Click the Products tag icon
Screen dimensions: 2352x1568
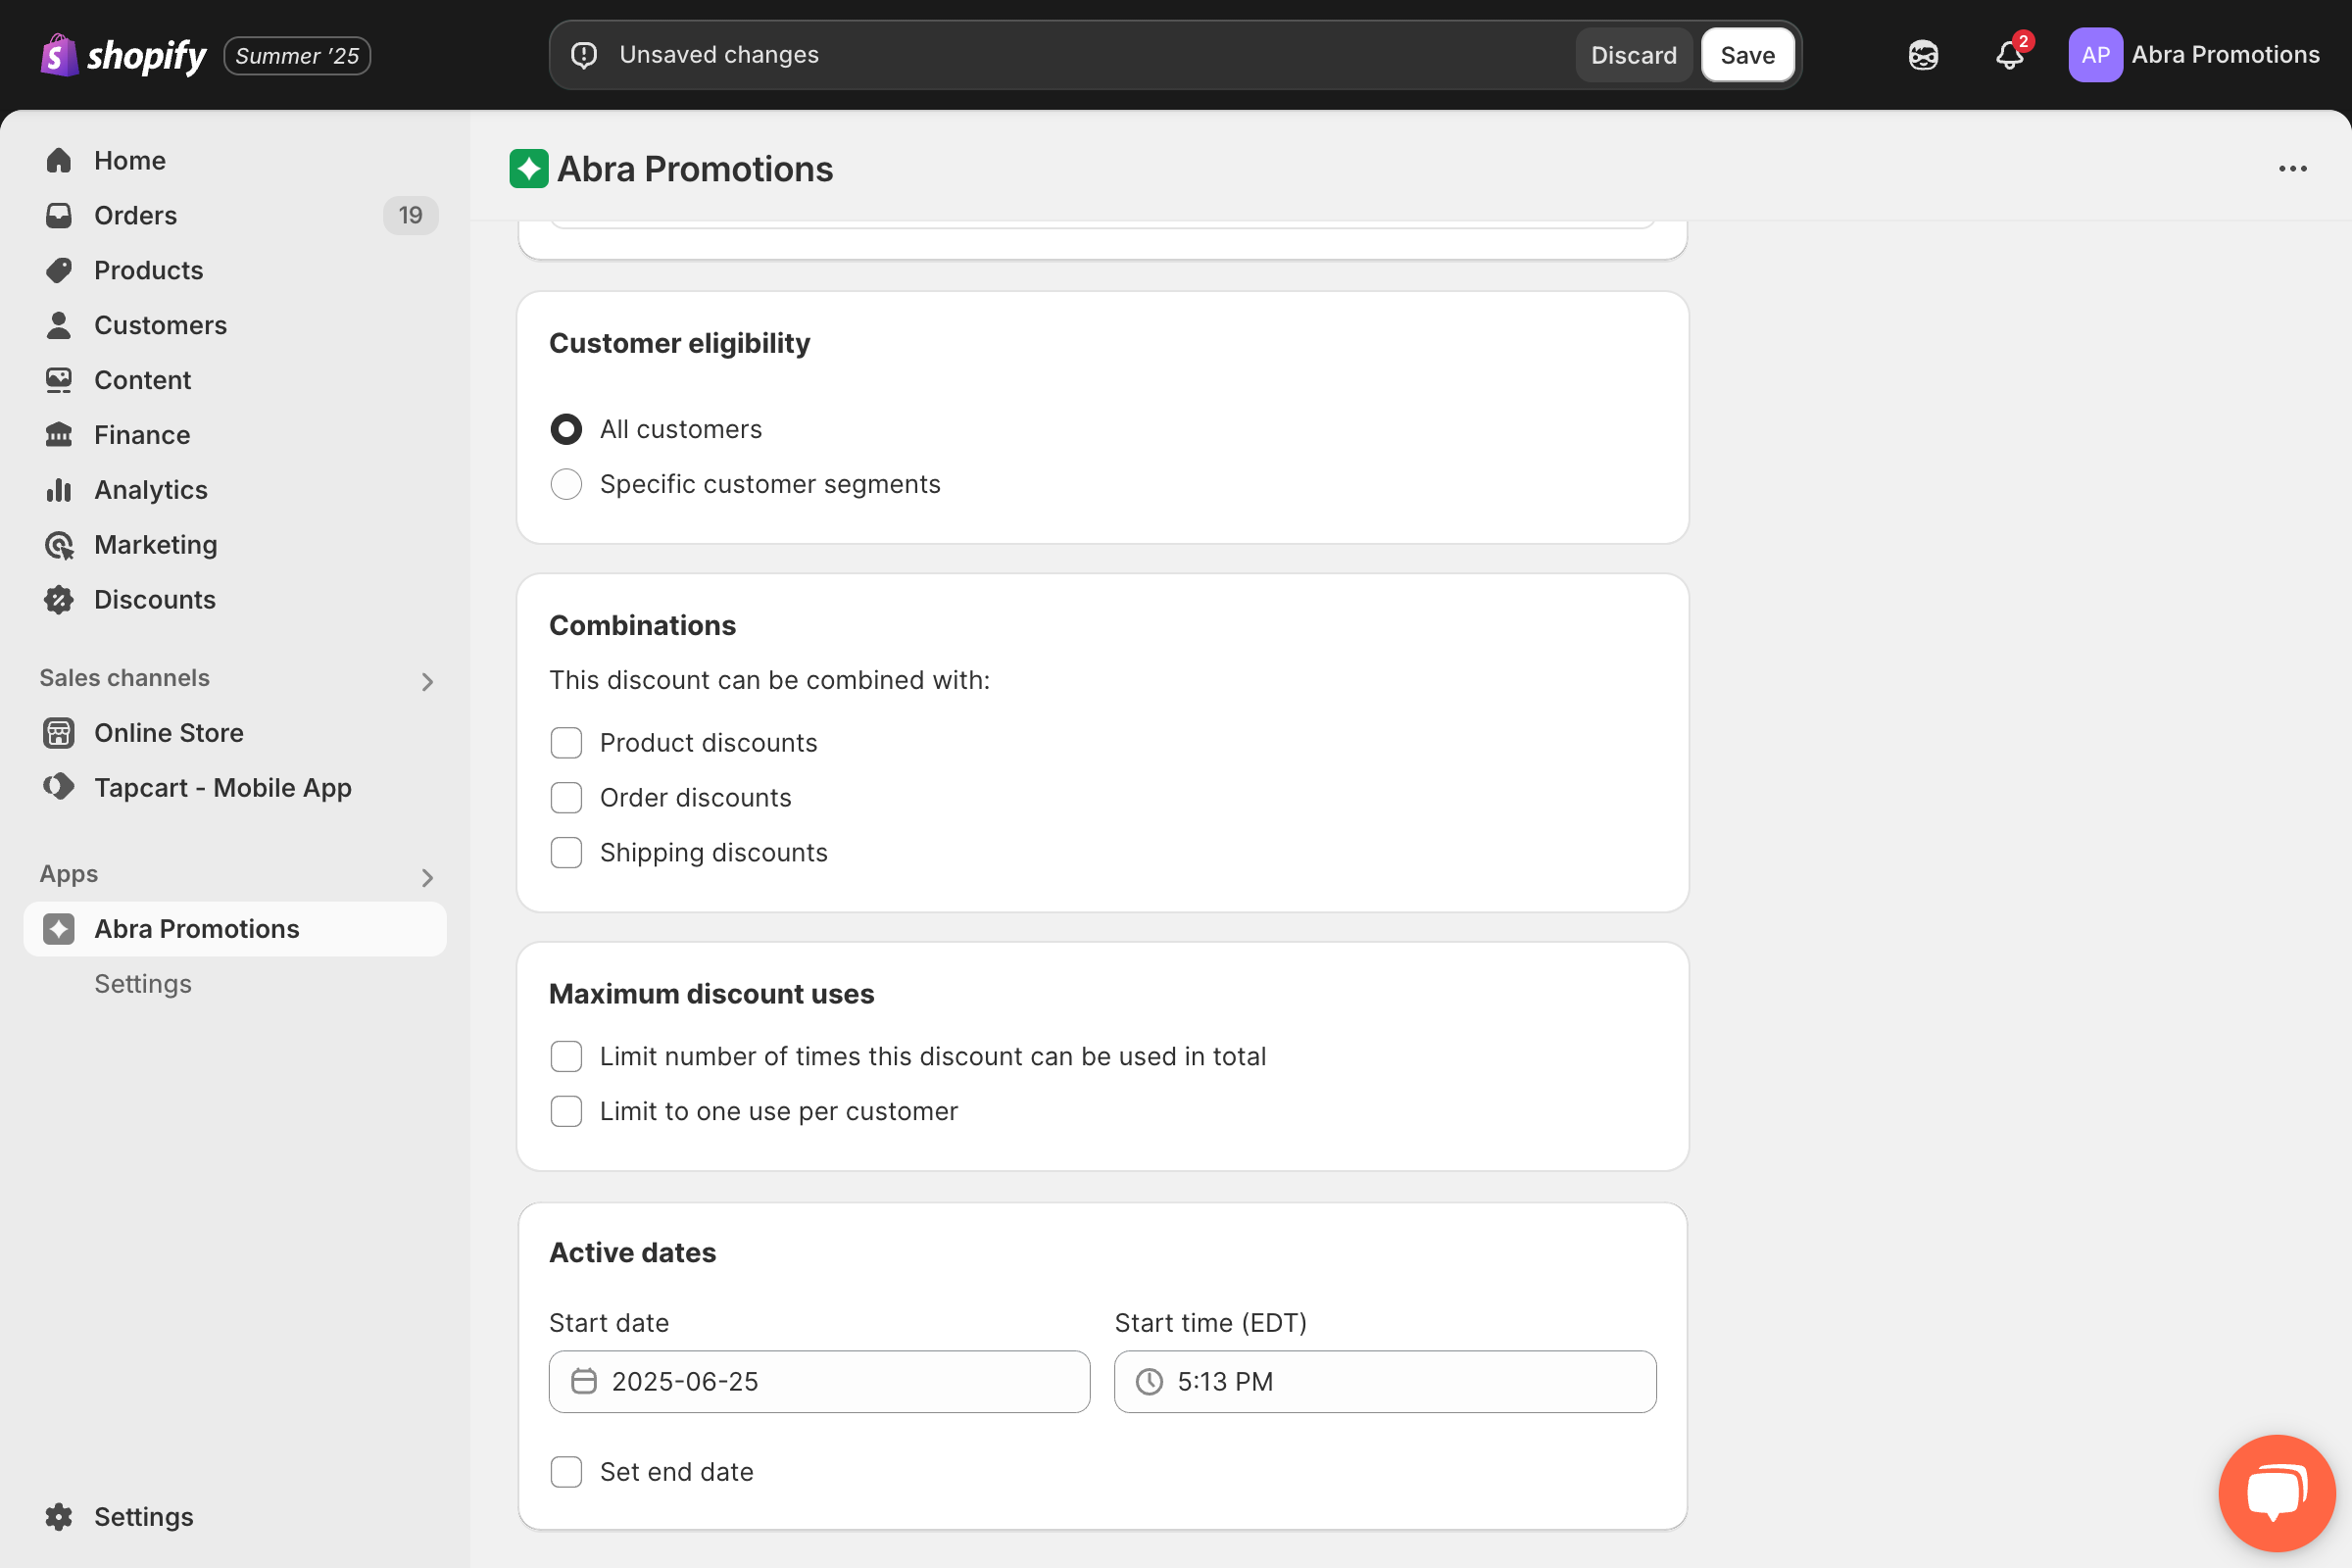(x=59, y=270)
